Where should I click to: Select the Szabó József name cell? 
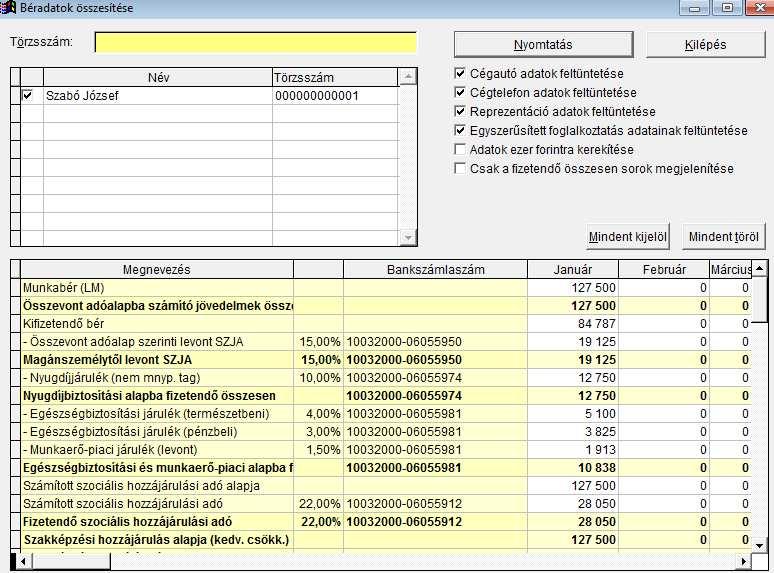click(x=158, y=96)
